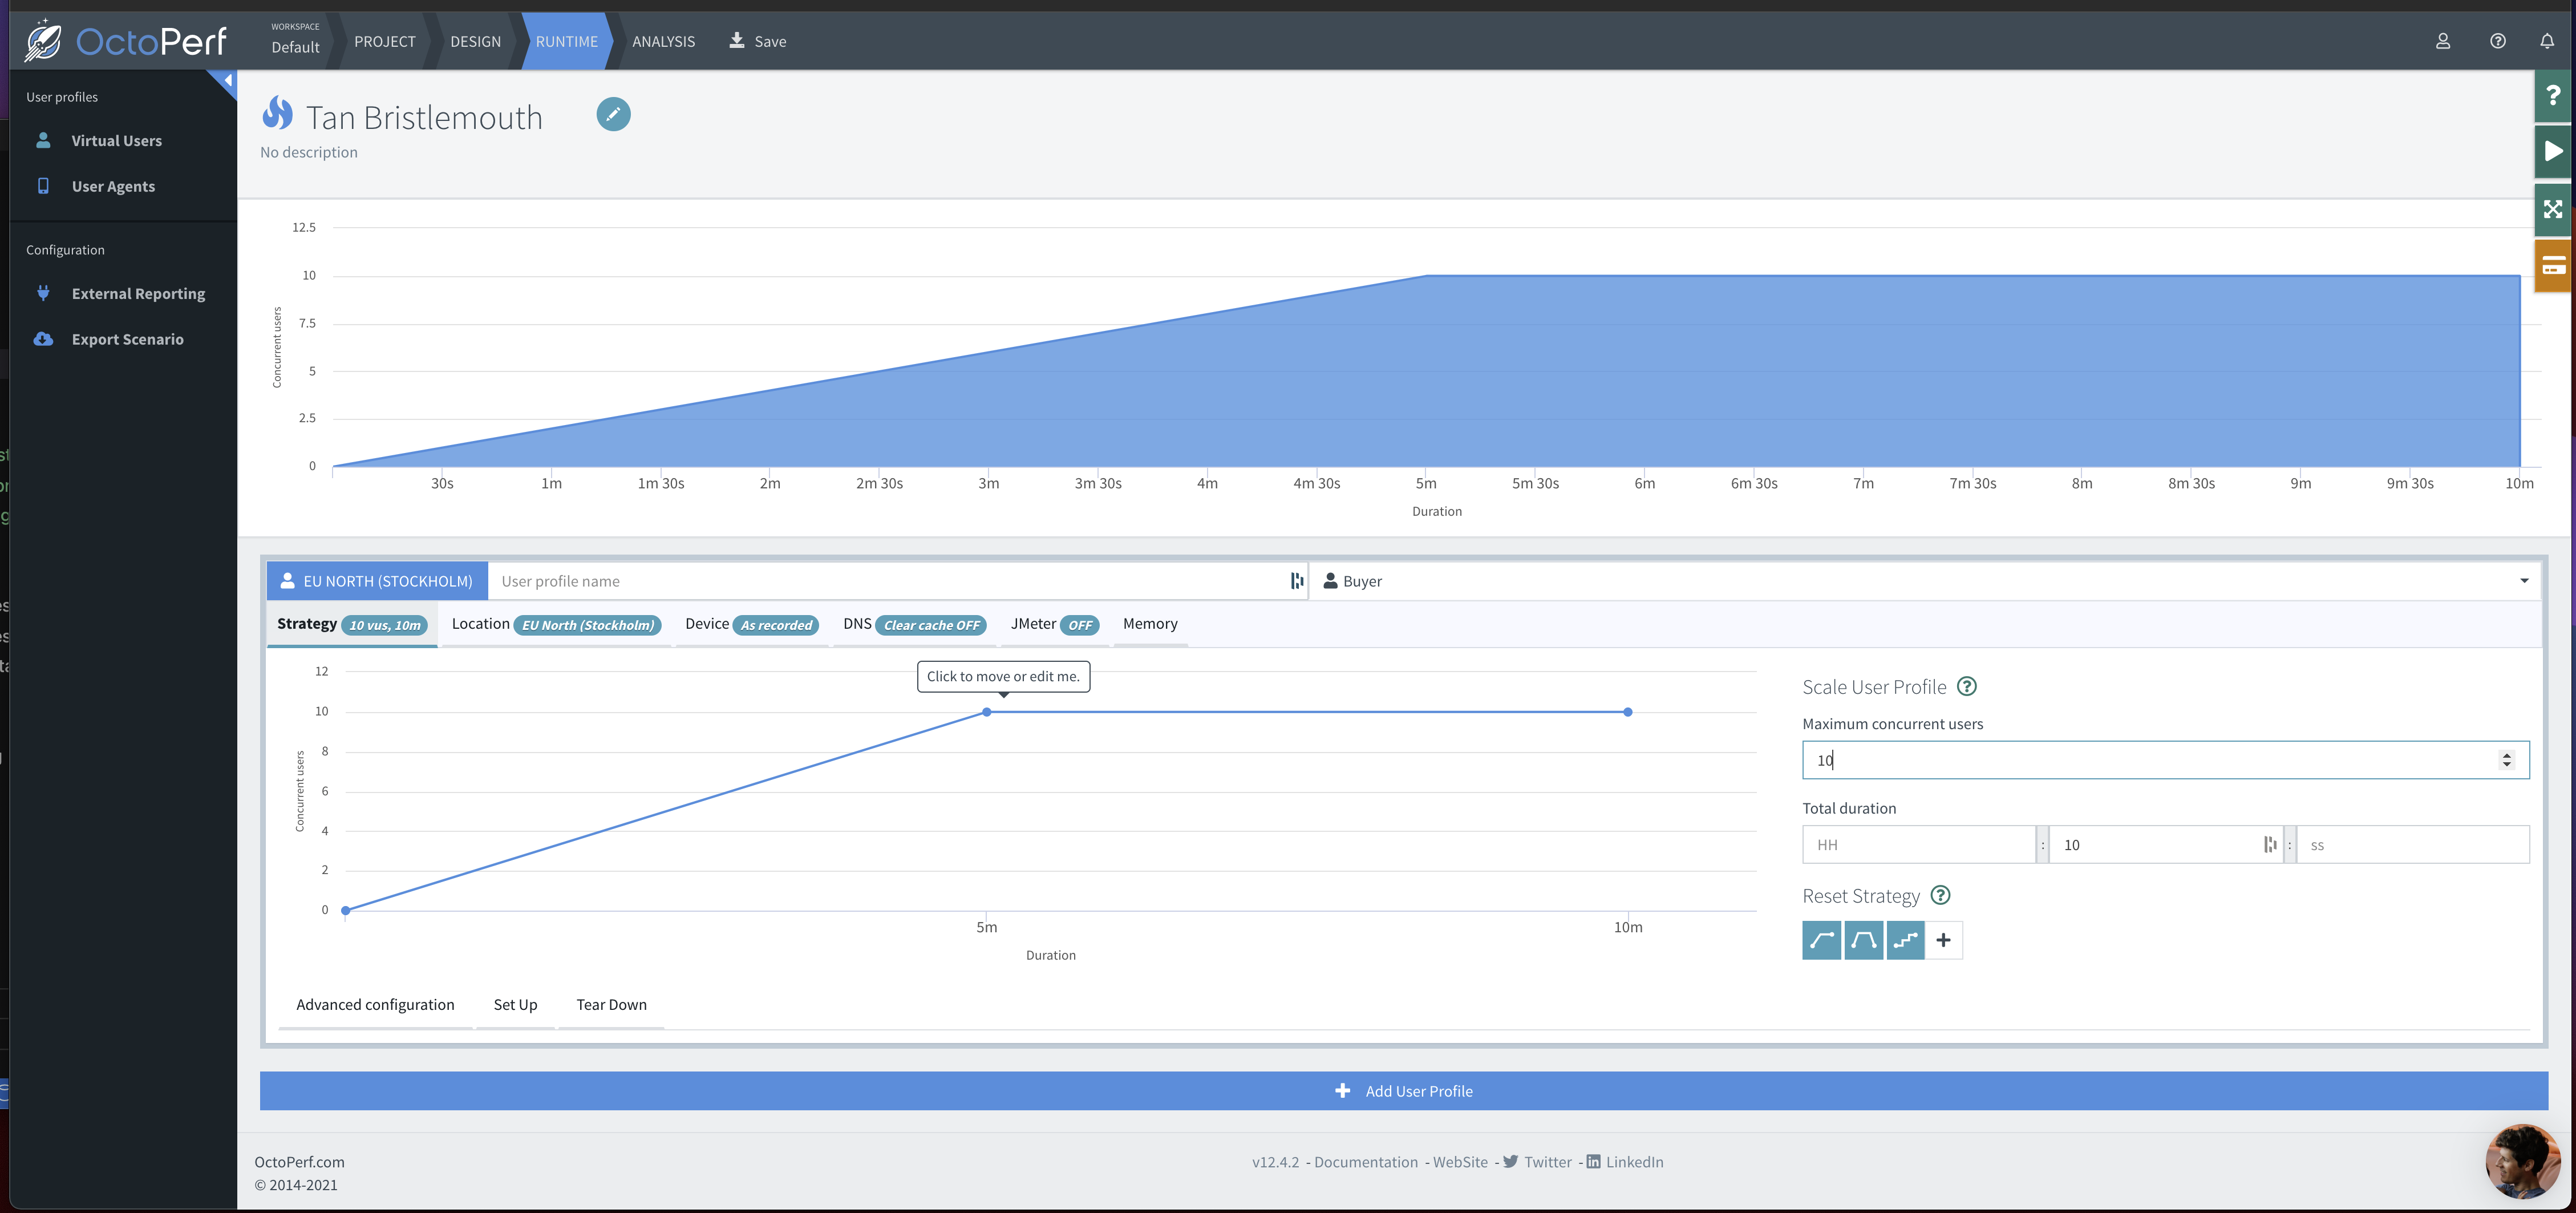Focus the ss duration field

[x=2412, y=845]
